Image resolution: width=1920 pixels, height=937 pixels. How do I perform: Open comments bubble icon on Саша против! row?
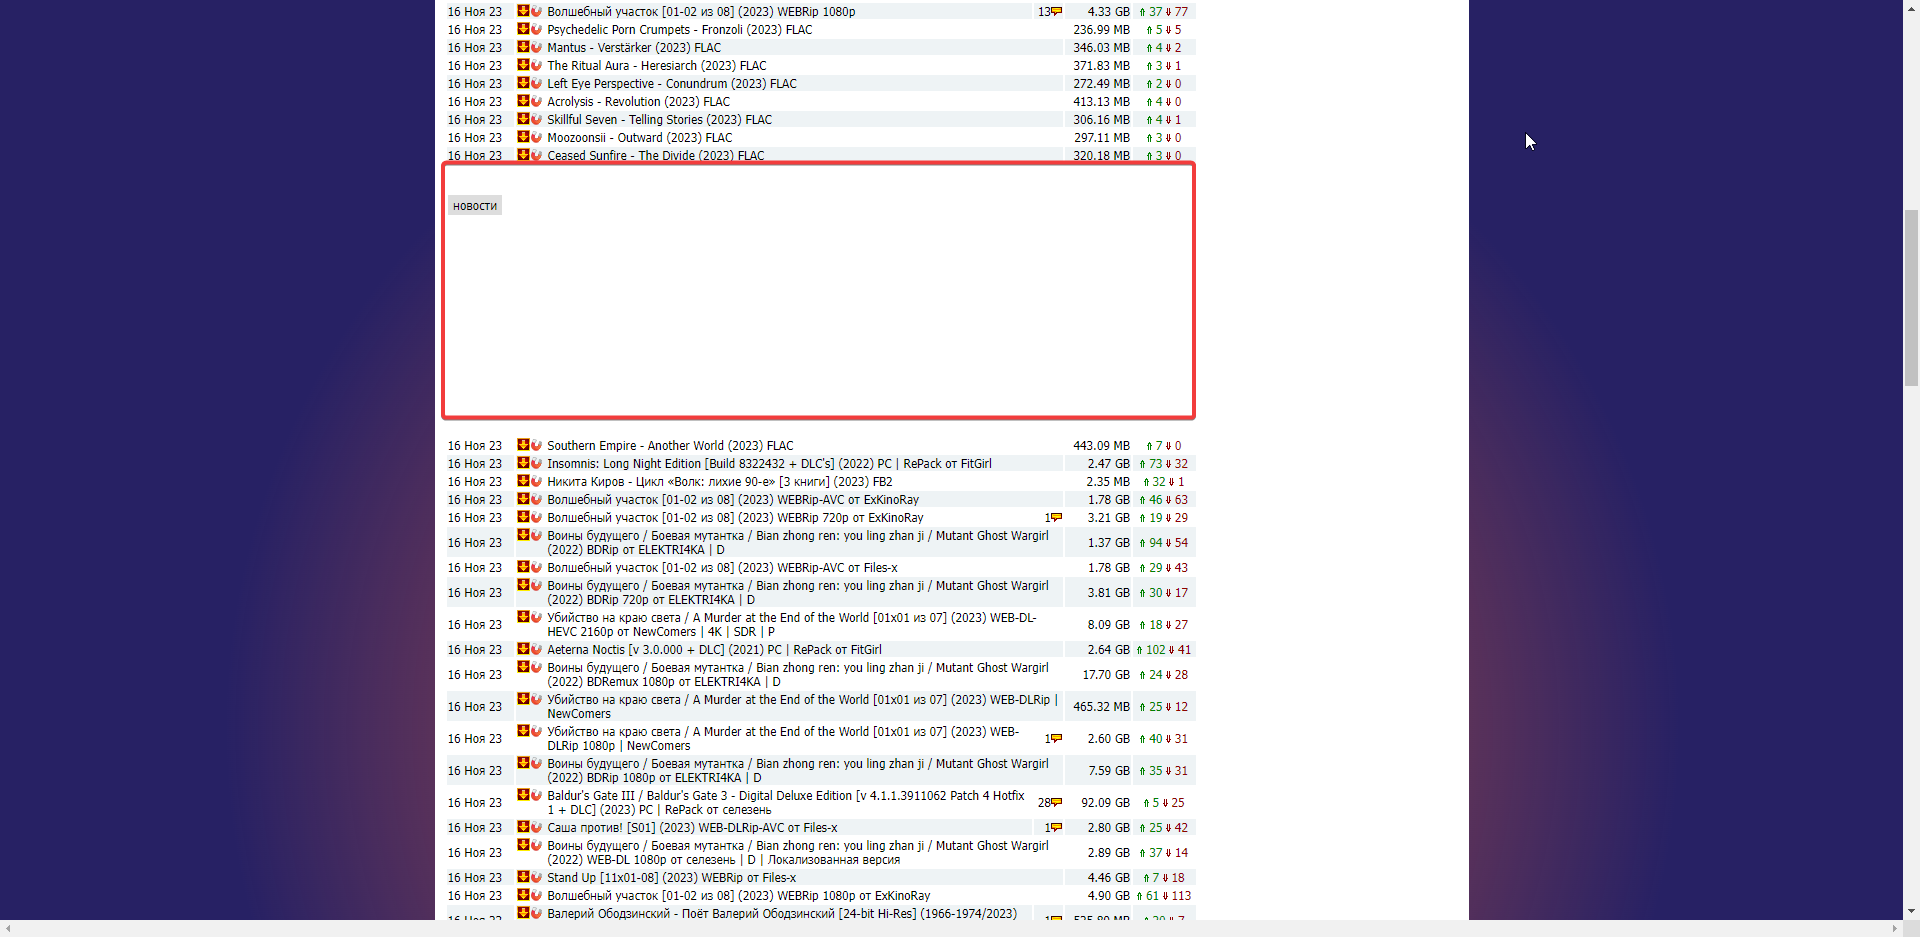(1056, 827)
